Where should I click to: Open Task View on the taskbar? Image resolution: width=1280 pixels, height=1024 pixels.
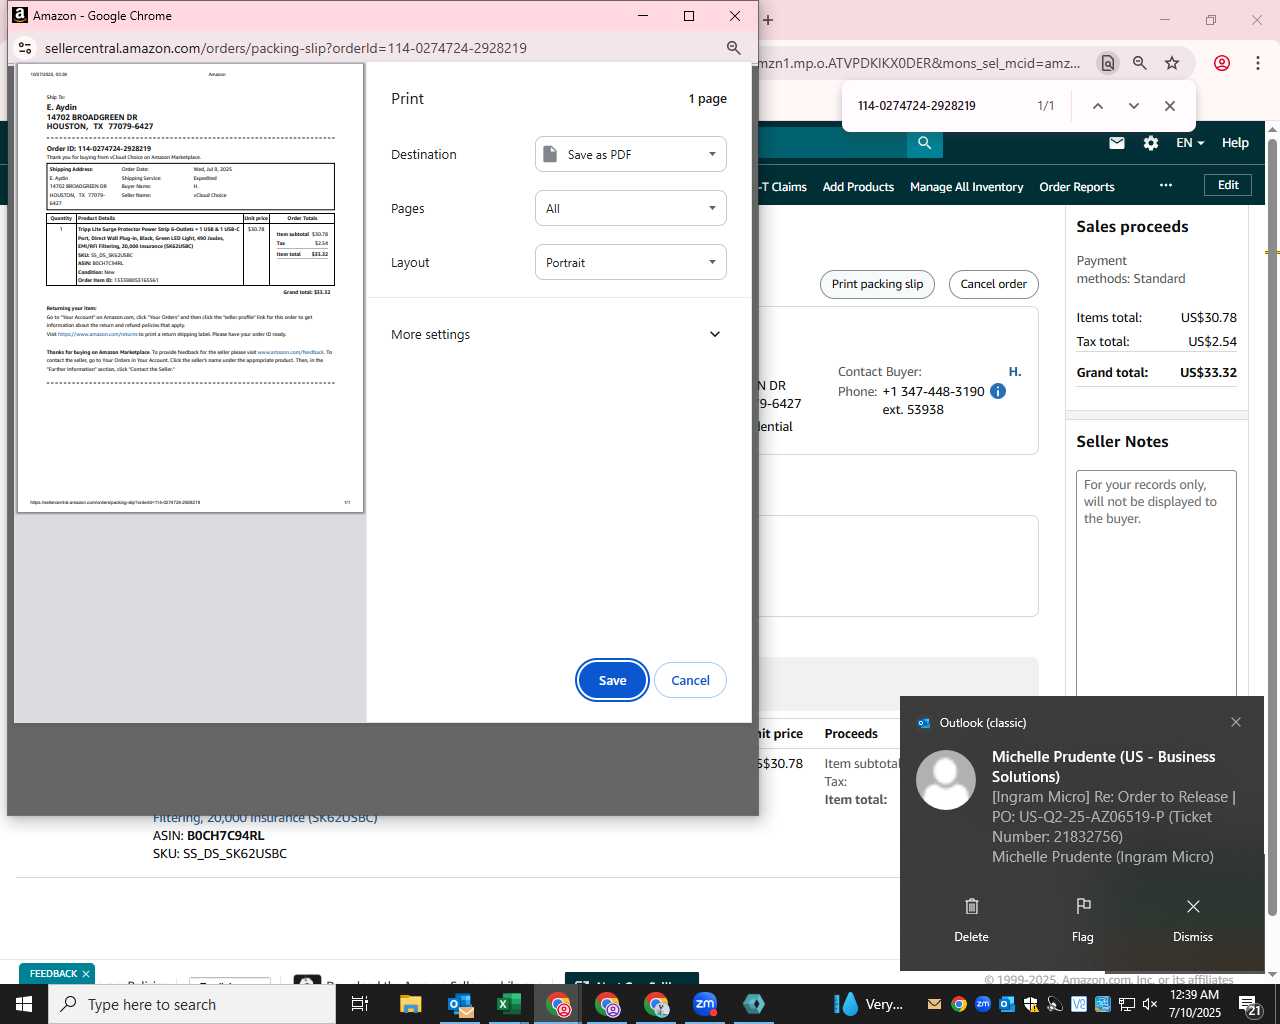click(x=360, y=1004)
